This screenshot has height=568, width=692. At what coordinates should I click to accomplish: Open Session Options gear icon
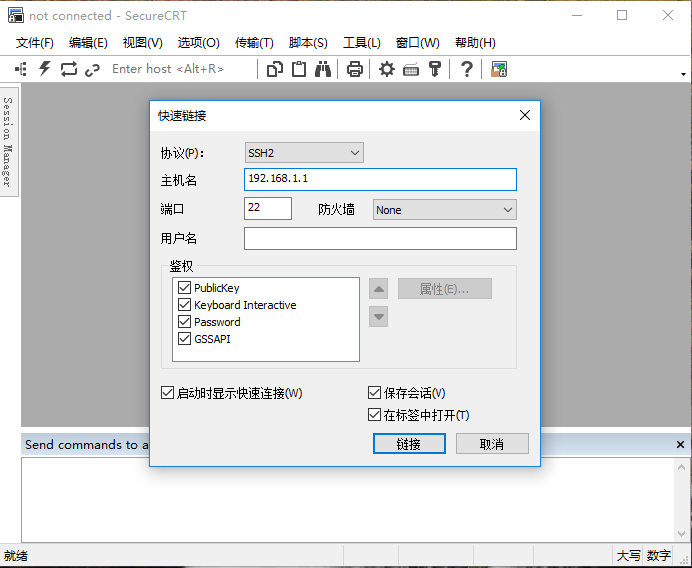387,69
